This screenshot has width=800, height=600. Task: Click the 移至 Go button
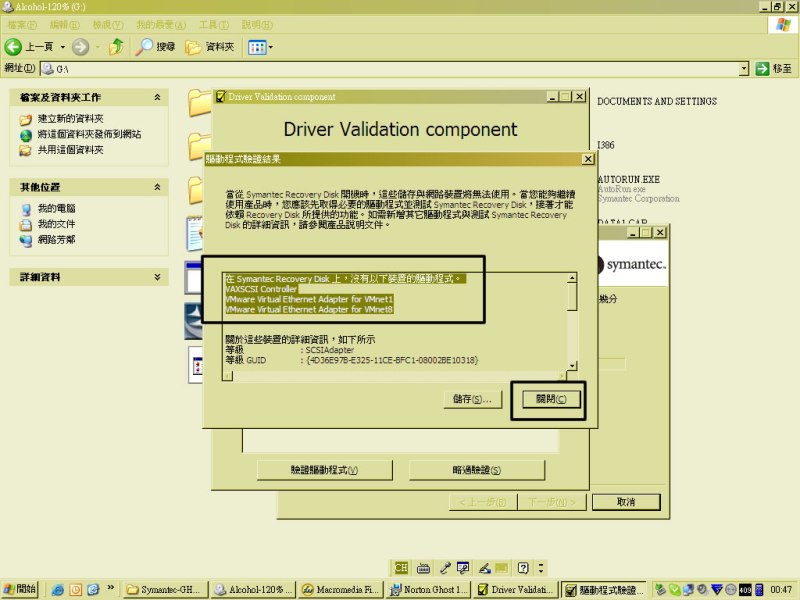tap(774, 68)
